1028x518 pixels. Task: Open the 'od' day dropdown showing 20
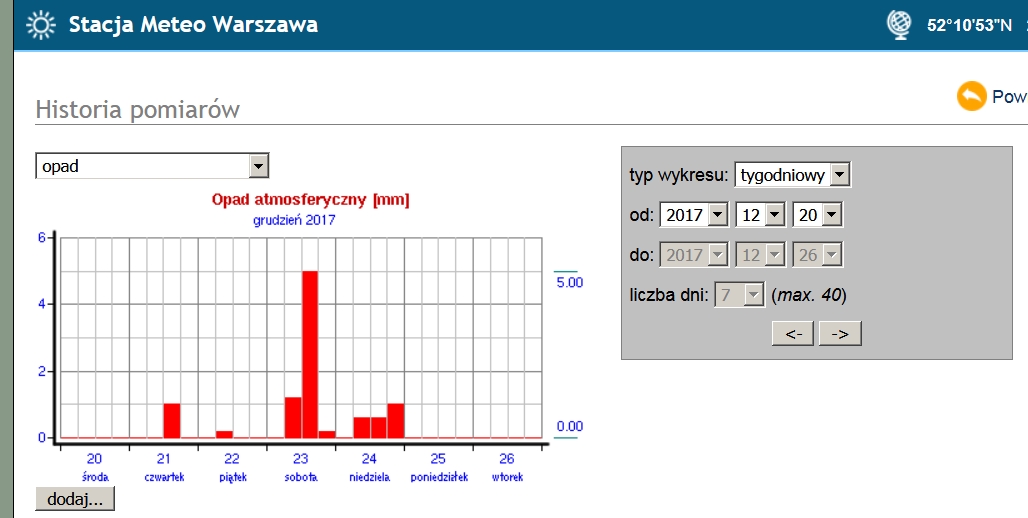[817, 215]
